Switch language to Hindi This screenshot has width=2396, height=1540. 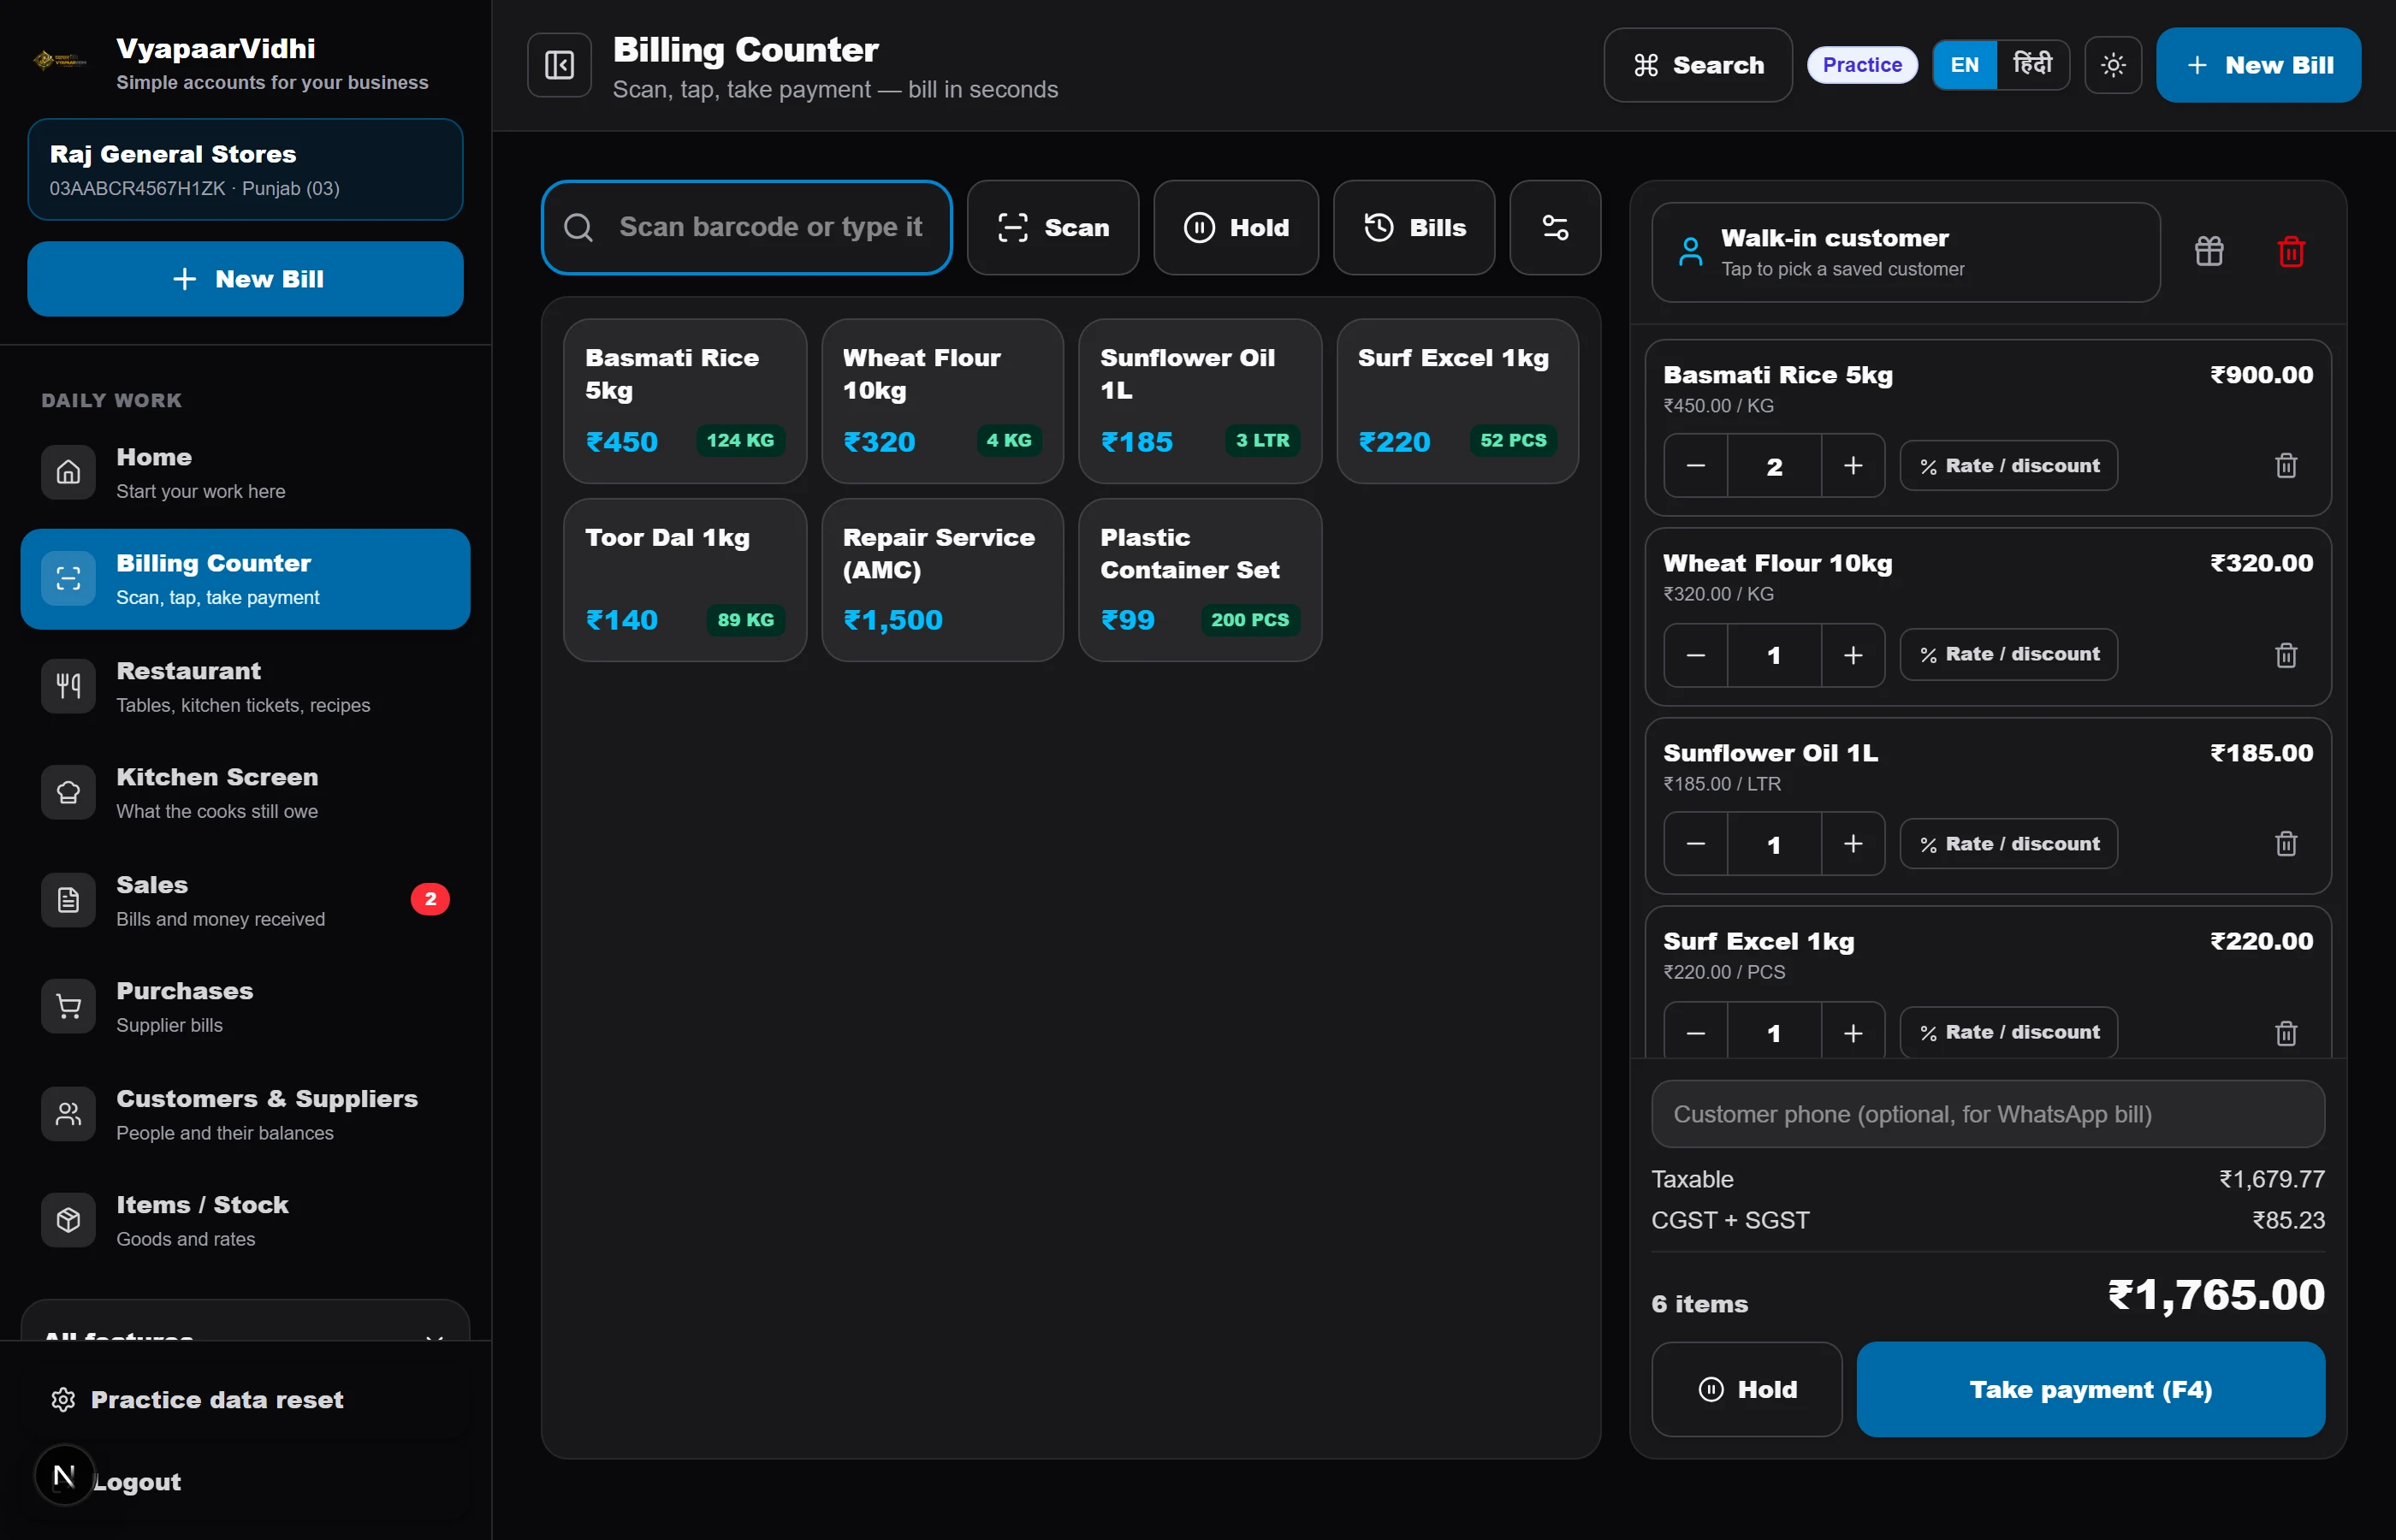tap(2032, 65)
